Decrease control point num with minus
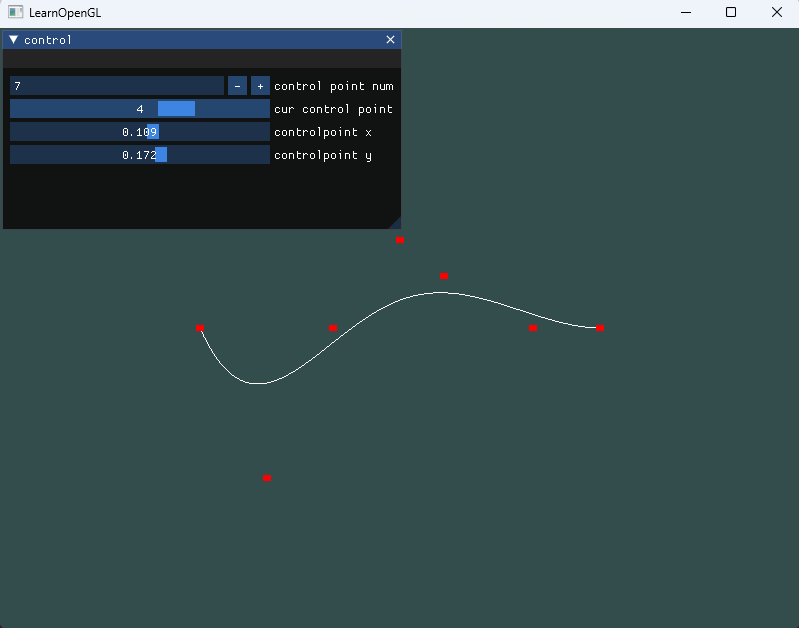This screenshot has height=628, width=799. [x=237, y=86]
